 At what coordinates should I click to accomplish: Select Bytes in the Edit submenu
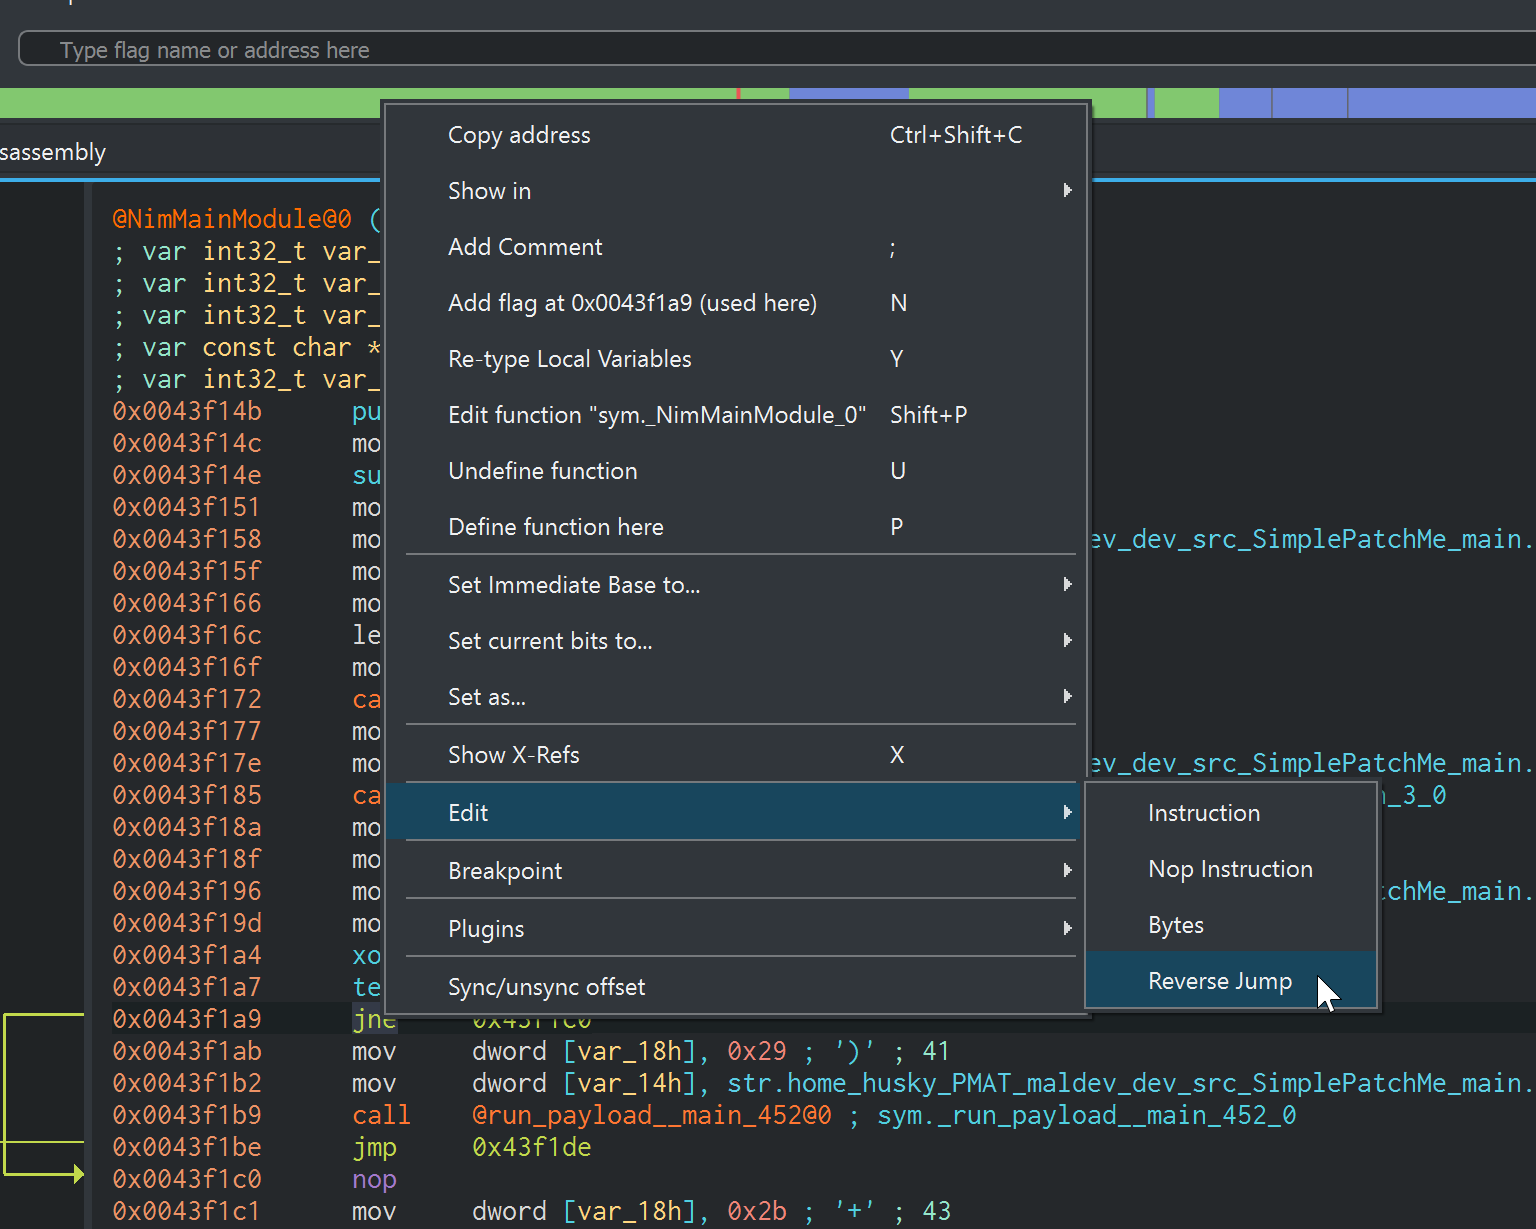(1175, 925)
